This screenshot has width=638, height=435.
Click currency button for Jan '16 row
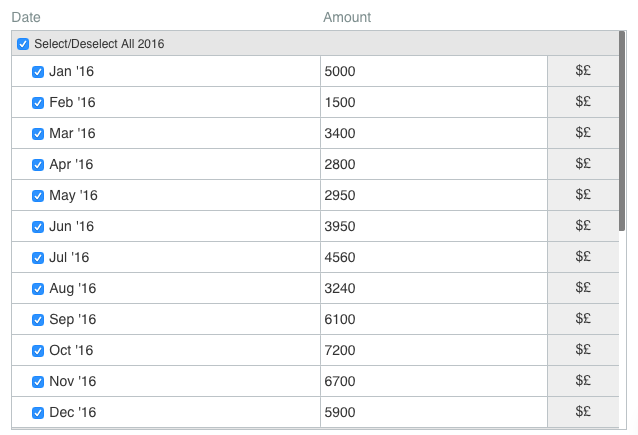pyautogui.click(x=583, y=71)
